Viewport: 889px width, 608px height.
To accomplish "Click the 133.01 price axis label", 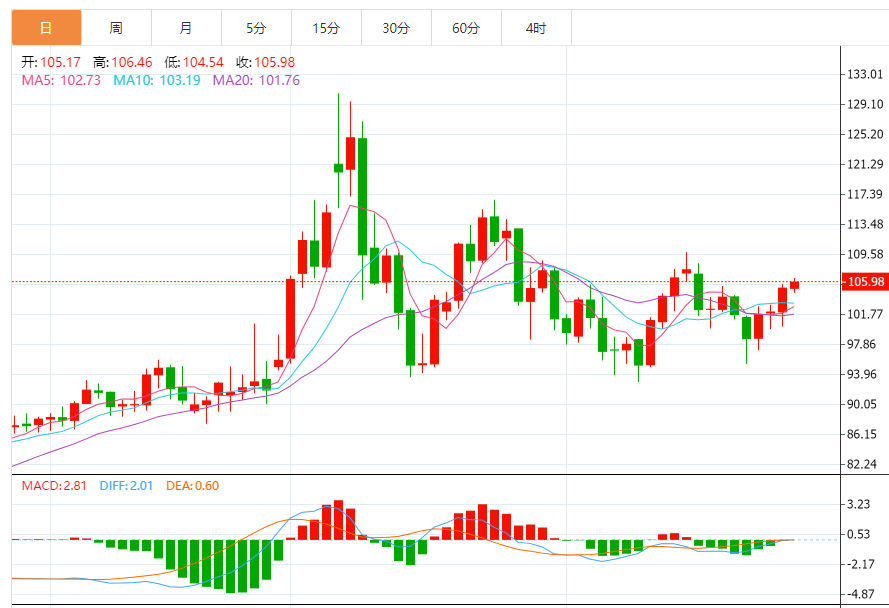I will click(865, 74).
